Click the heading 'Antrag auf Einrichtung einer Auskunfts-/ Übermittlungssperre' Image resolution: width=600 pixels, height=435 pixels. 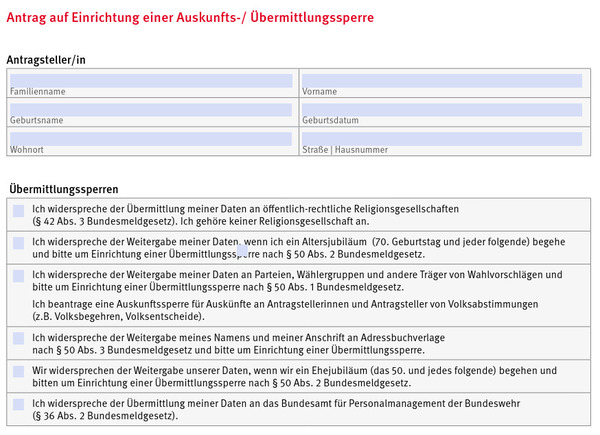(190, 18)
